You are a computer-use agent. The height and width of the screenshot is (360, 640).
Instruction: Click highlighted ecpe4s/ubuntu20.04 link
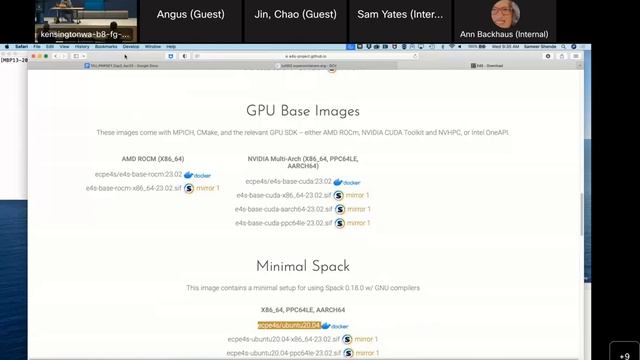pos(289,325)
